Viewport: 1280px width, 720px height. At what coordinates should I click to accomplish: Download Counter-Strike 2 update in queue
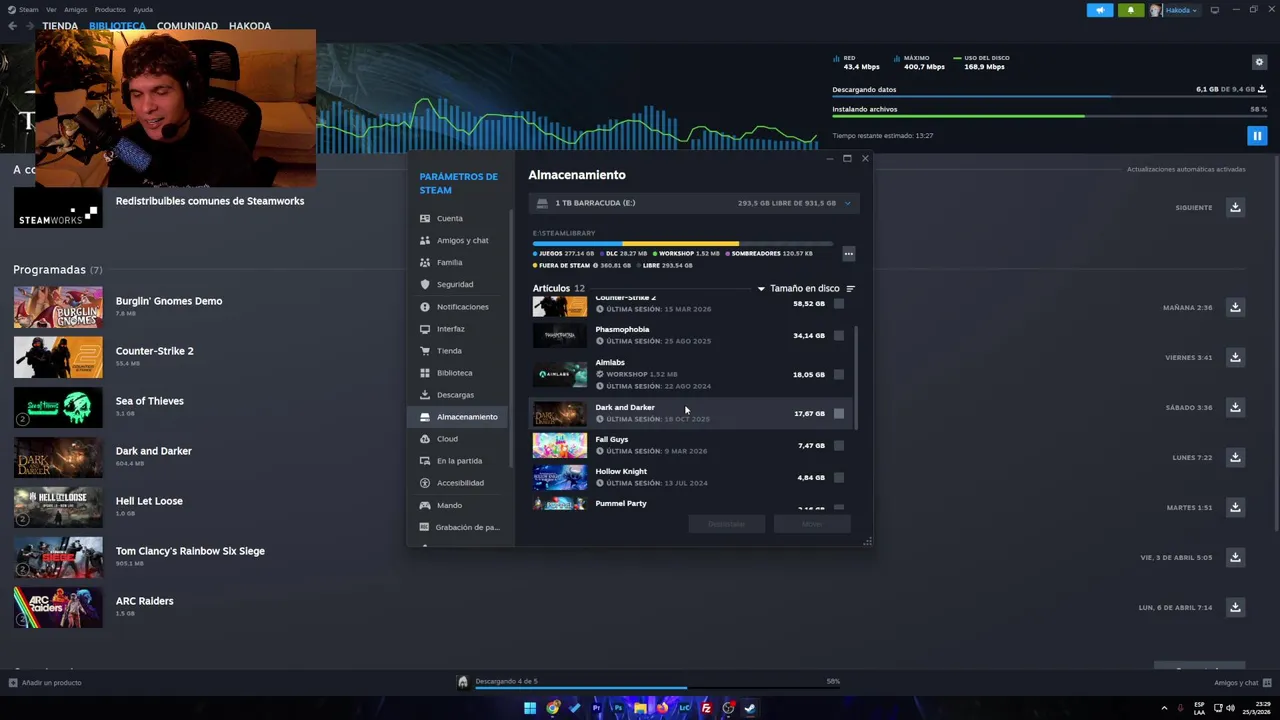pos(1235,357)
